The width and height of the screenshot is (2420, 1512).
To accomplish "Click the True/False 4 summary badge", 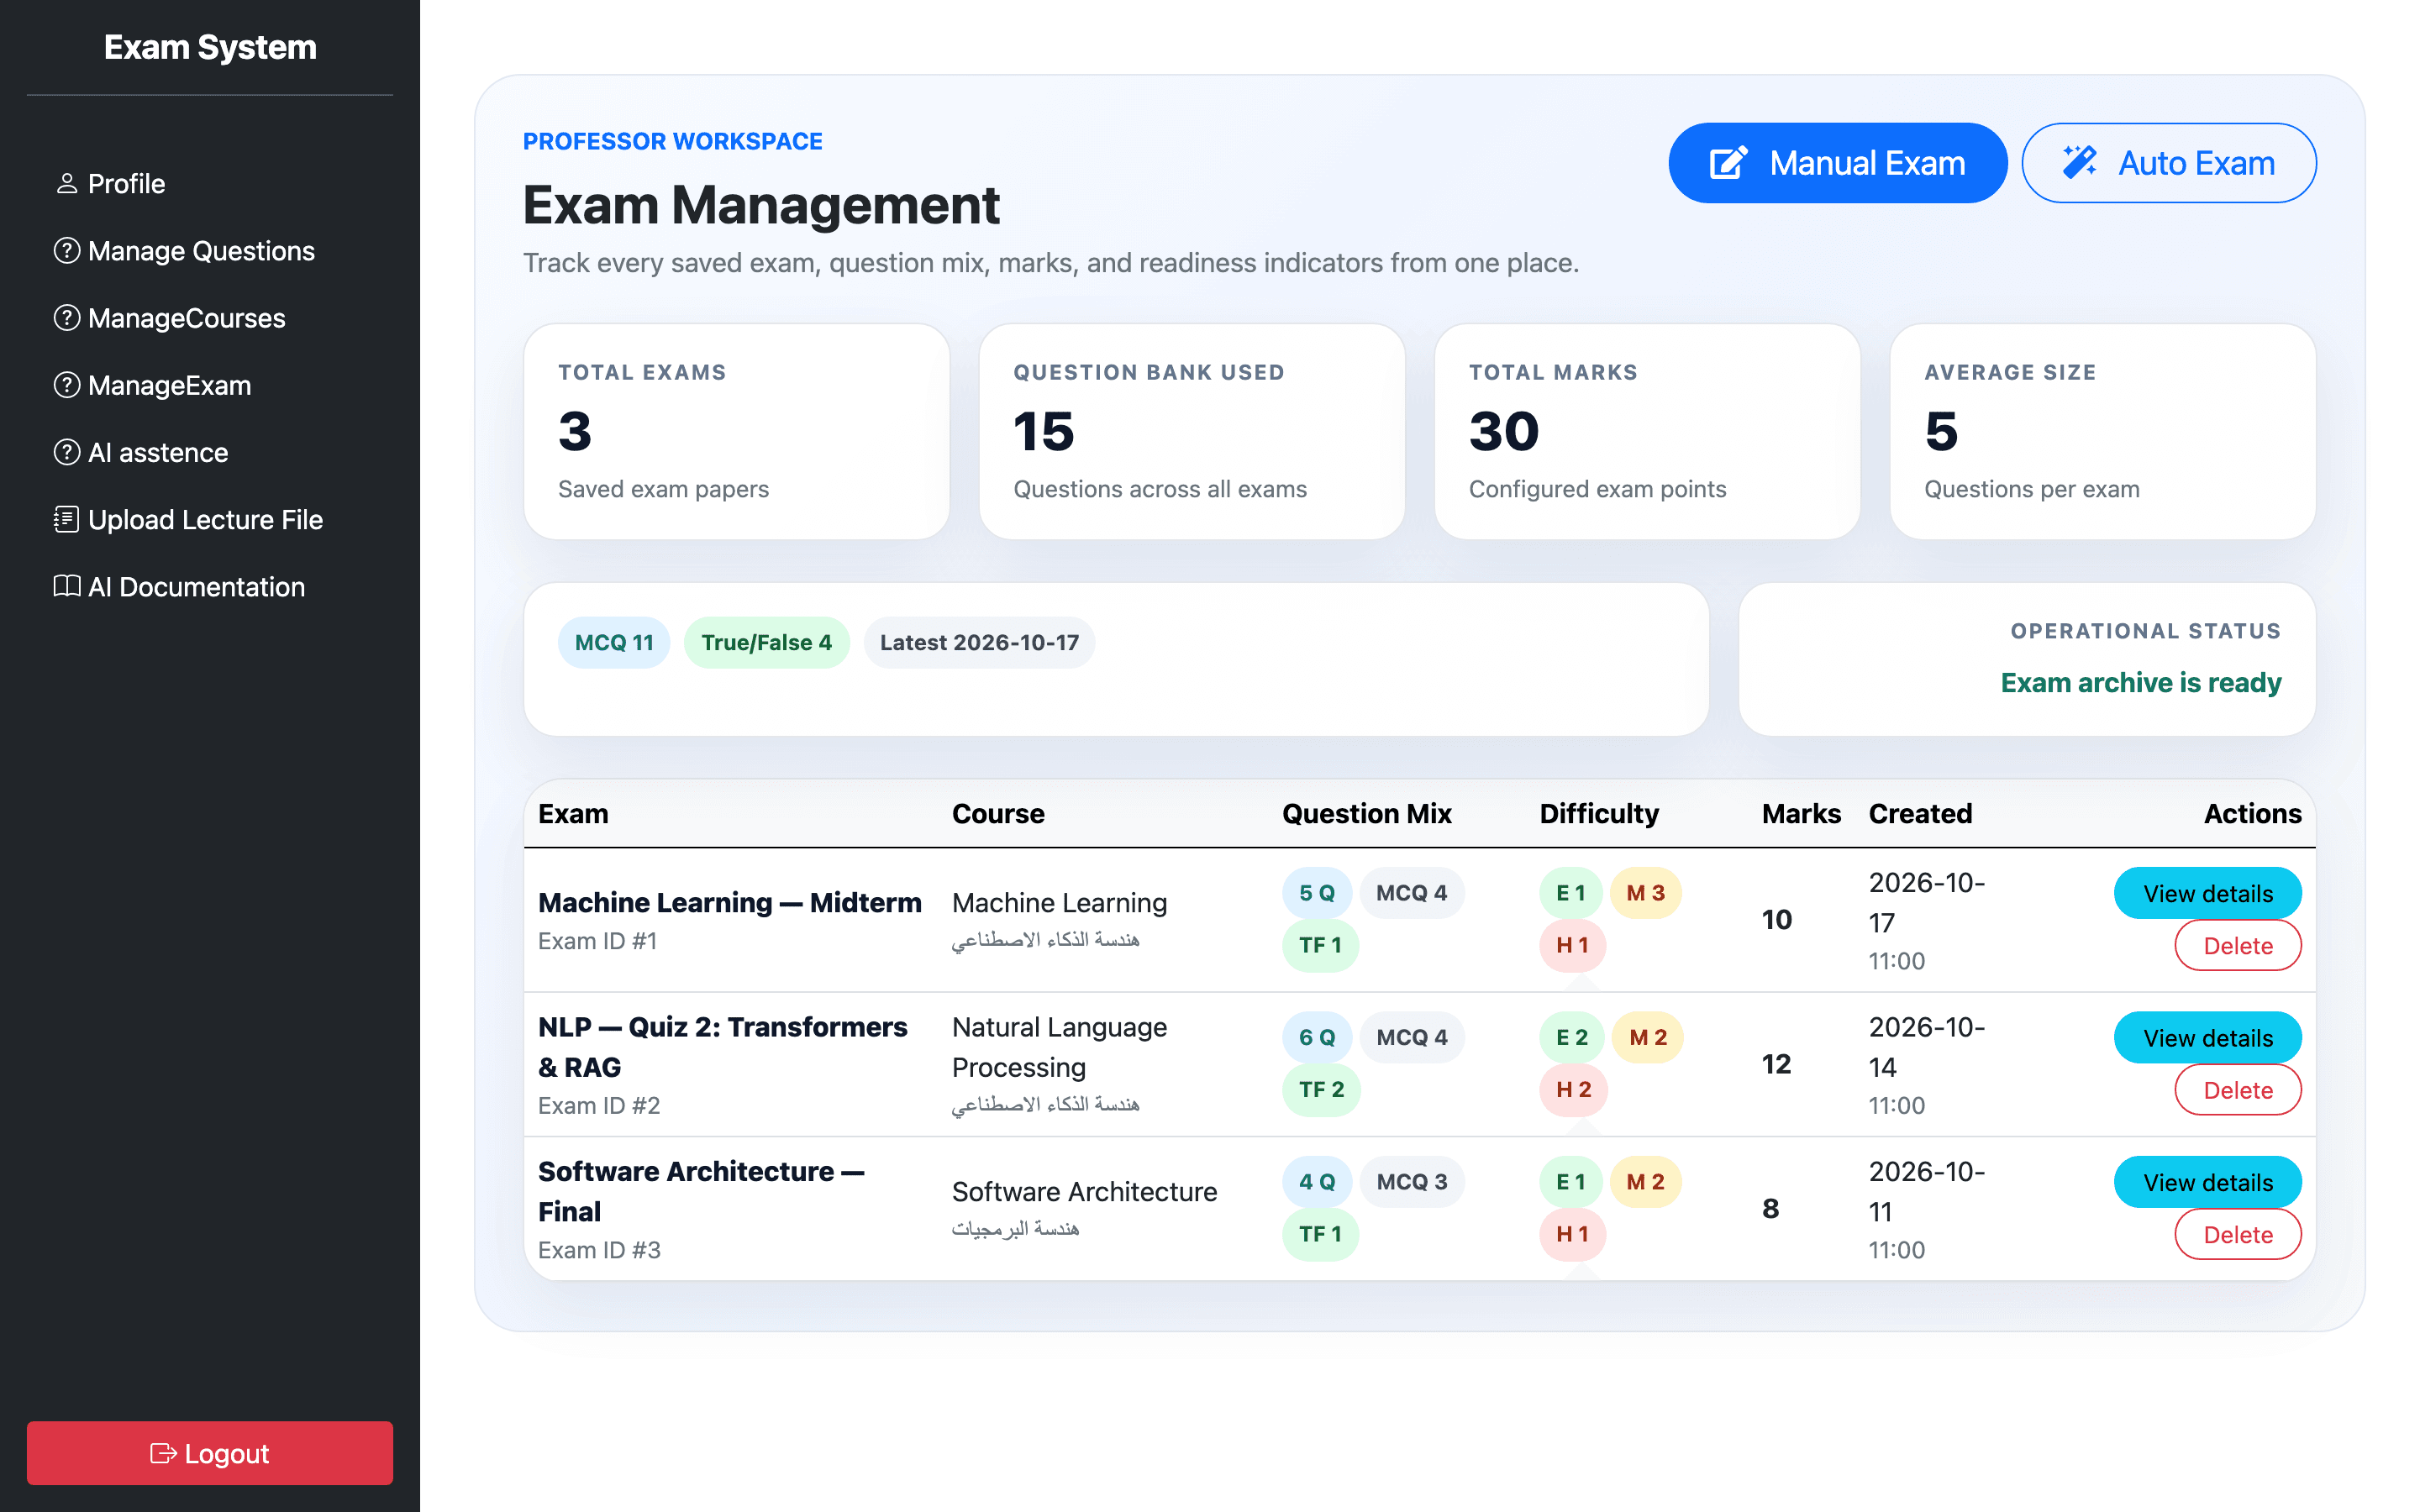I will coord(766,642).
